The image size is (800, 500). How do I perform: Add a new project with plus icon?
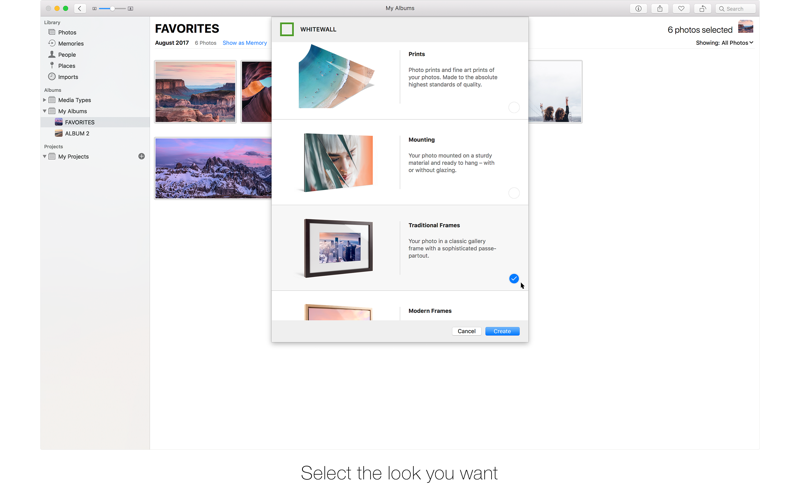point(141,156)
